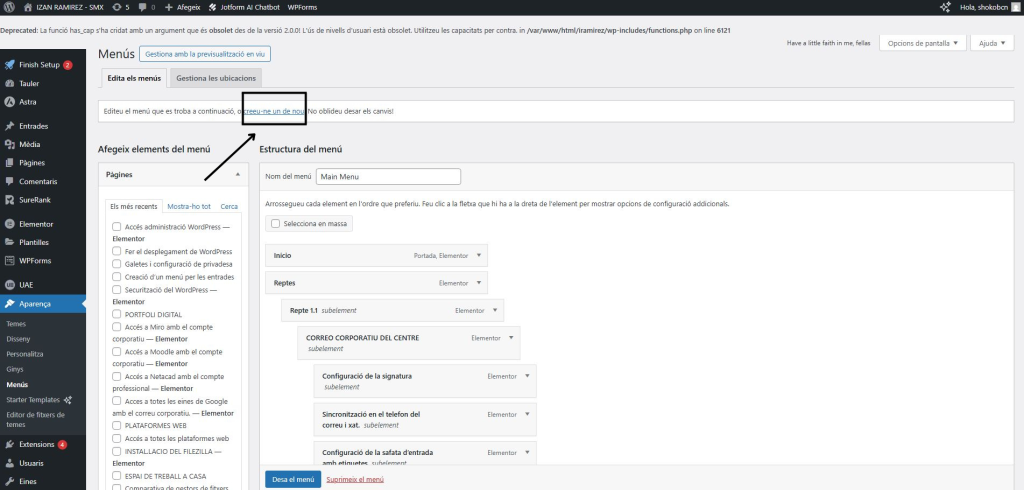Click the Extensions plugin icon
The image size is (1024, 490).
pyautogui.click(x=9, y=444)
